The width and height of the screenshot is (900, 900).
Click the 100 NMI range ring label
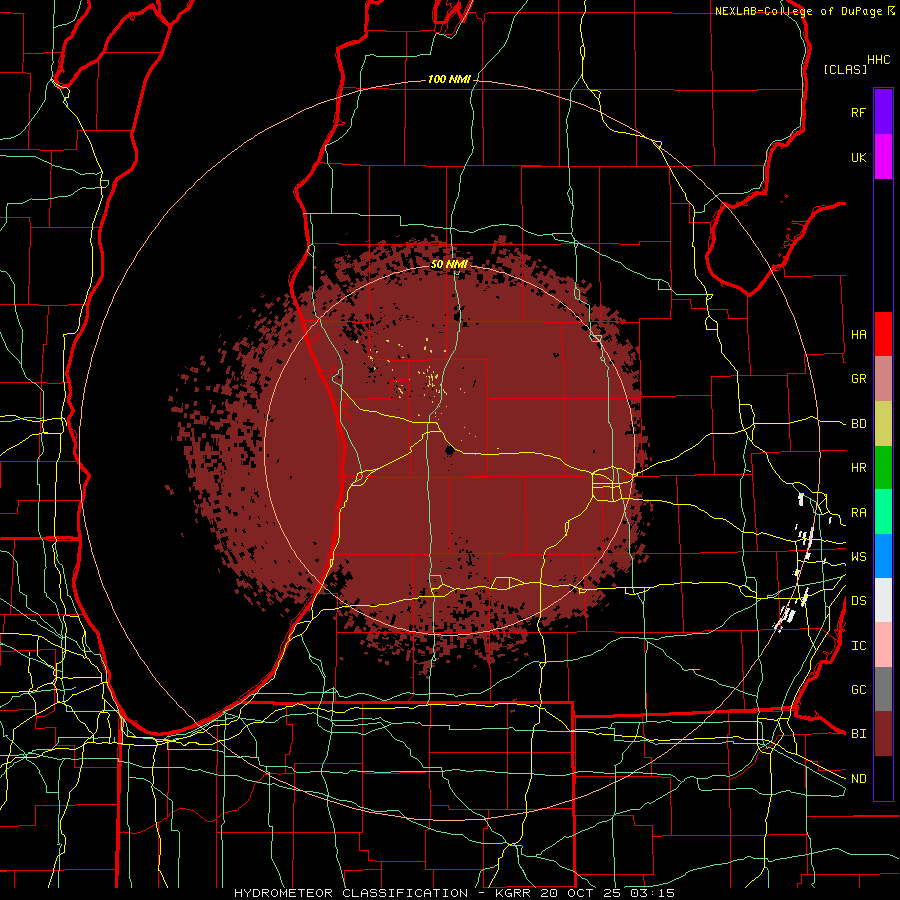click(449, 79)
